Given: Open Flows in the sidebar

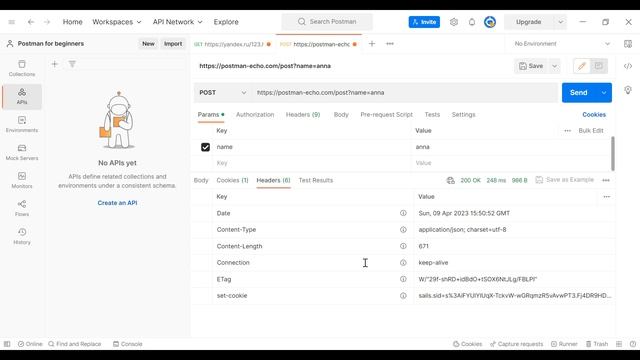Looking at the screenshot, I should (22, 208).
